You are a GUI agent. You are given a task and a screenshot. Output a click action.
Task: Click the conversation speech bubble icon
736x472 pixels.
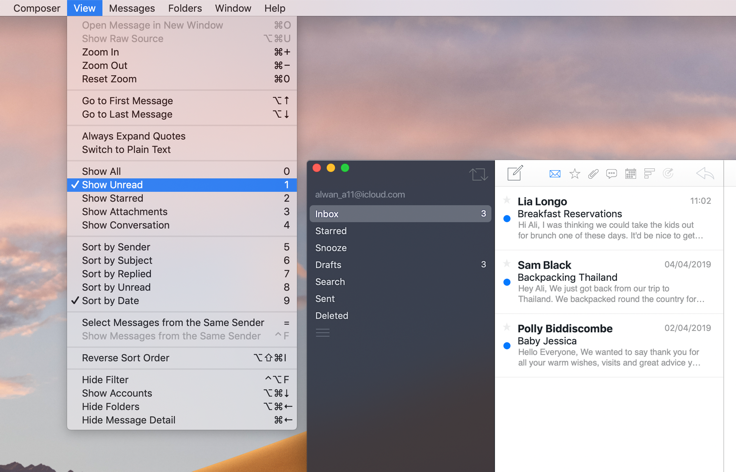click(612, 174)
